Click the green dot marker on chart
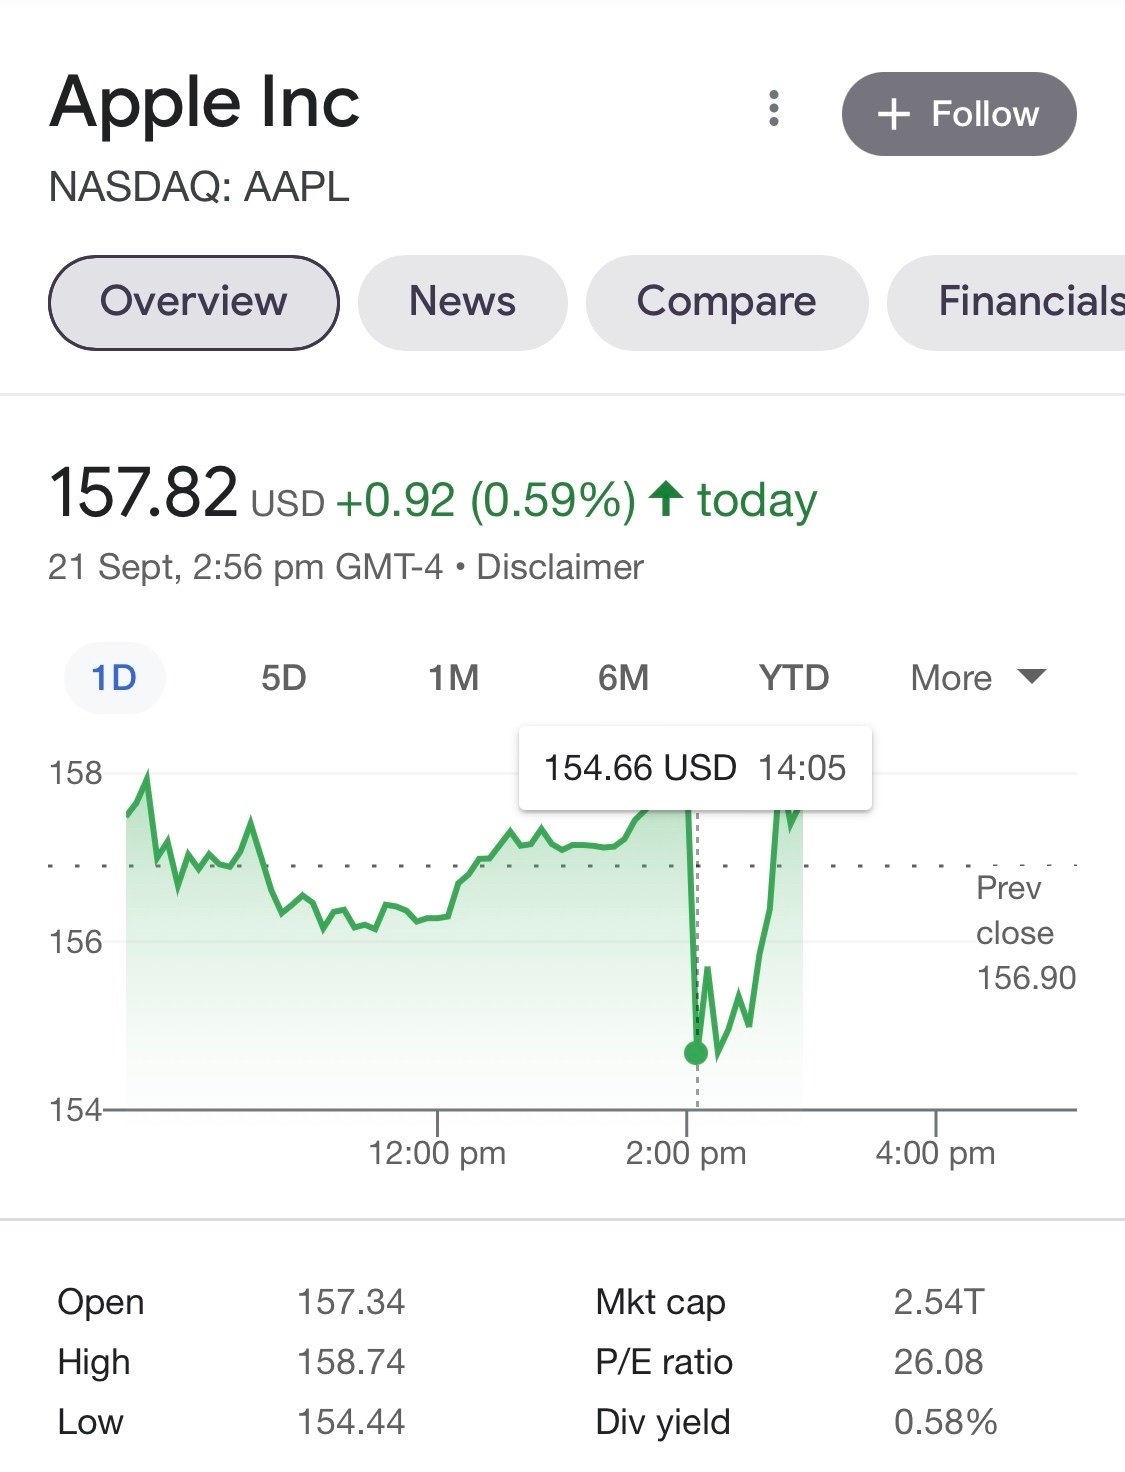 696,1053
